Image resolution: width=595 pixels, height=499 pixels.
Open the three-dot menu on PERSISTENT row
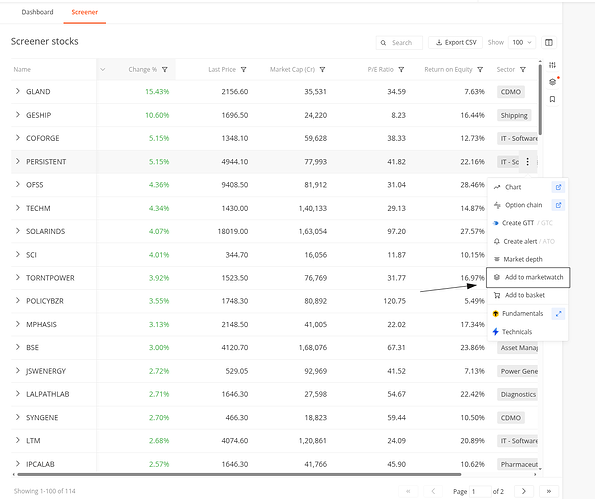pos(527,162)
